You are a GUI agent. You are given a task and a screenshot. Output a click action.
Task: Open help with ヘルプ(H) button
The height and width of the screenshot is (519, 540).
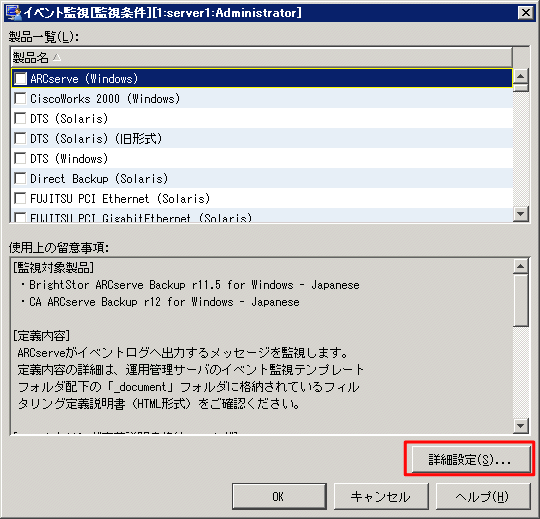pyautogui.click(x=483, y=496)
